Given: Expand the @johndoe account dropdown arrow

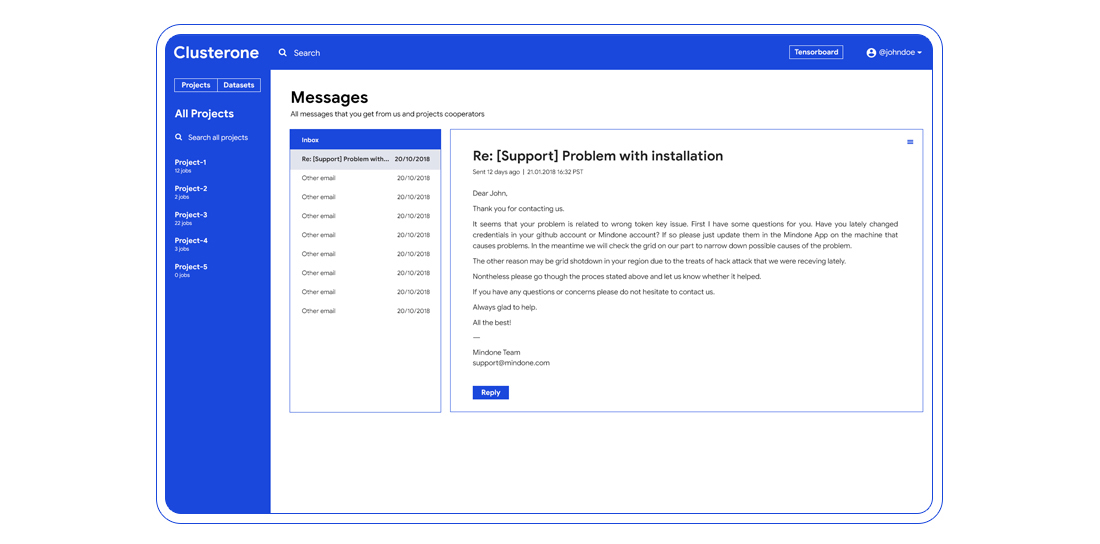Looking at the screenshot, I should [920, 53].
